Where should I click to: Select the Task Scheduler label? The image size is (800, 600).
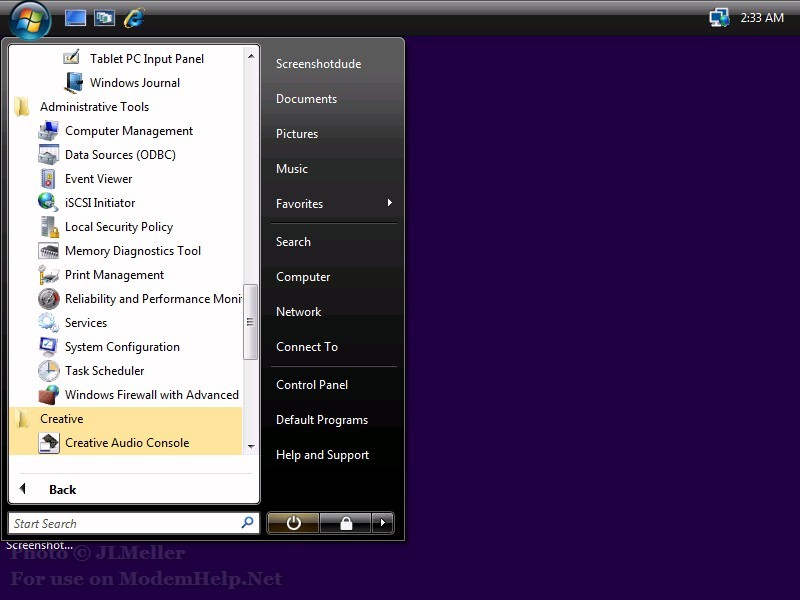coord(105,371)
